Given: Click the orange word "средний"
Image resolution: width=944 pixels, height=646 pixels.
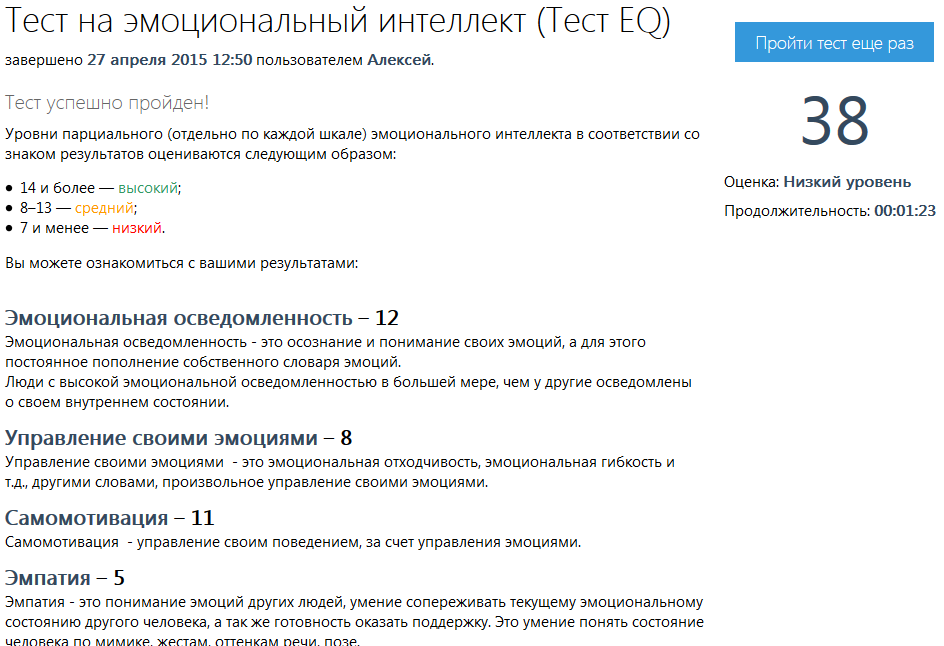Looking at the screenshot, I should point(104,208).
